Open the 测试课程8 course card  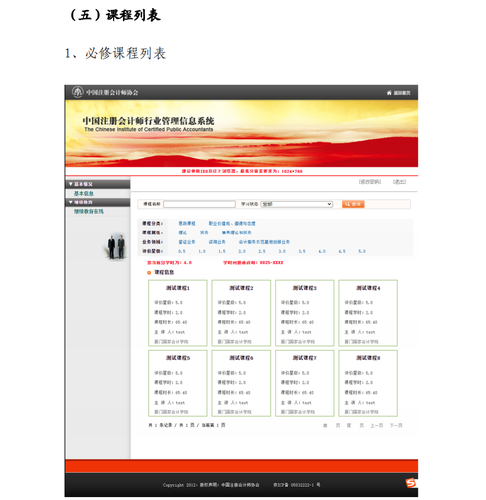[x=368, y=383]
